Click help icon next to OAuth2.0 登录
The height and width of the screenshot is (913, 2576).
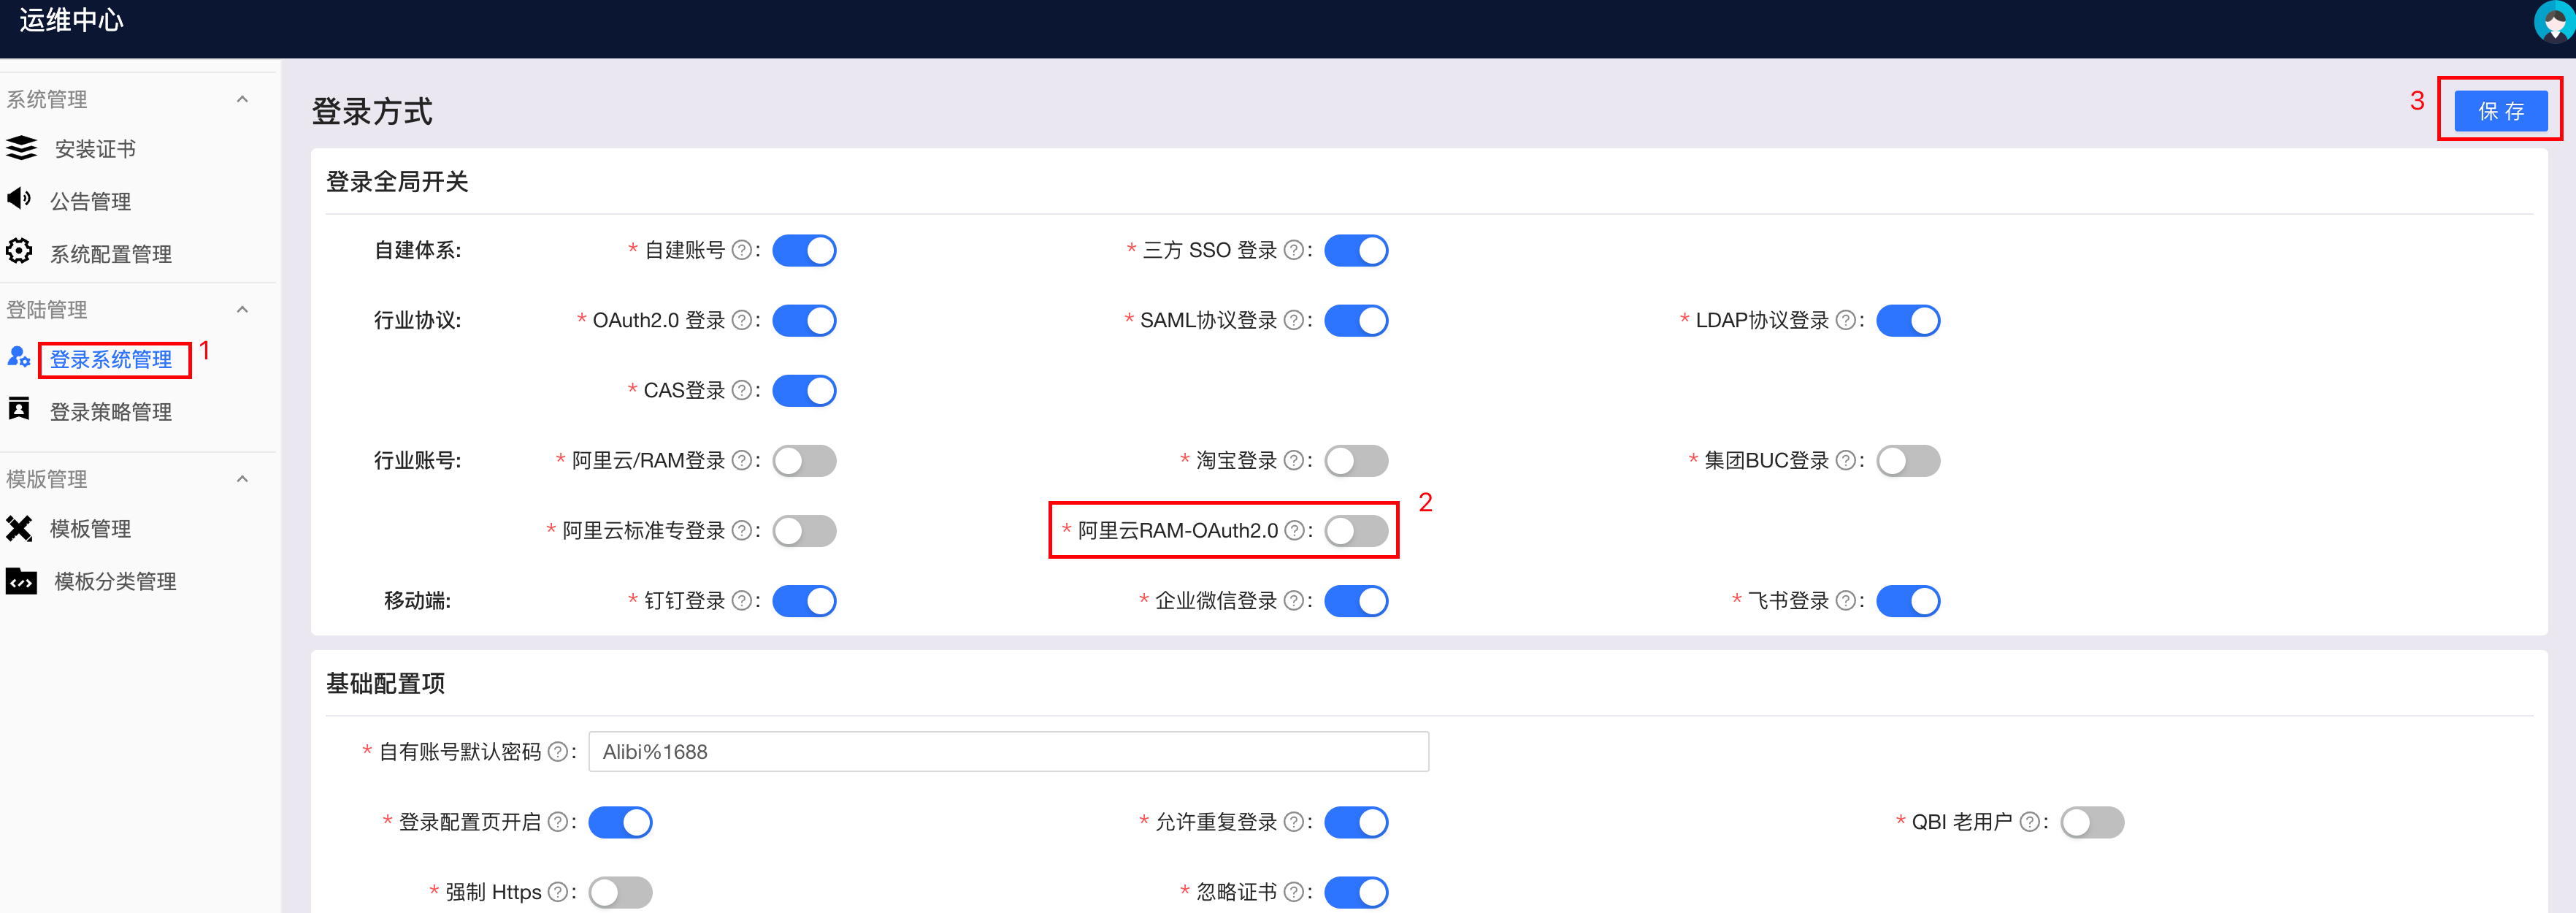click(x=742, y=320)
